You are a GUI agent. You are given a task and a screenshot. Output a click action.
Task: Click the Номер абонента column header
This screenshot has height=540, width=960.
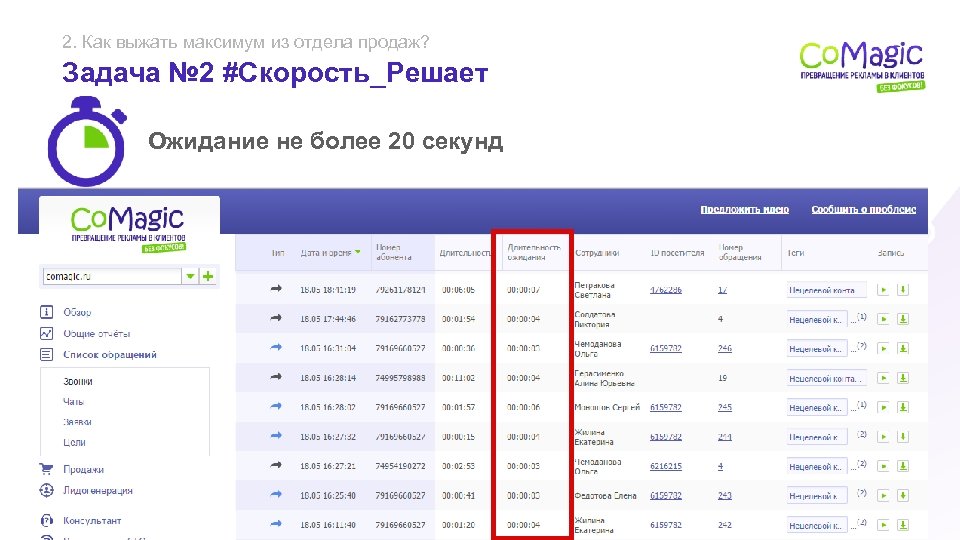point(394,252)
